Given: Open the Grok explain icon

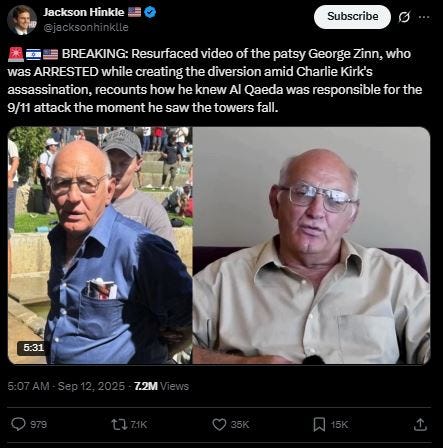Looking at the screenshot, I should [404, 17].
